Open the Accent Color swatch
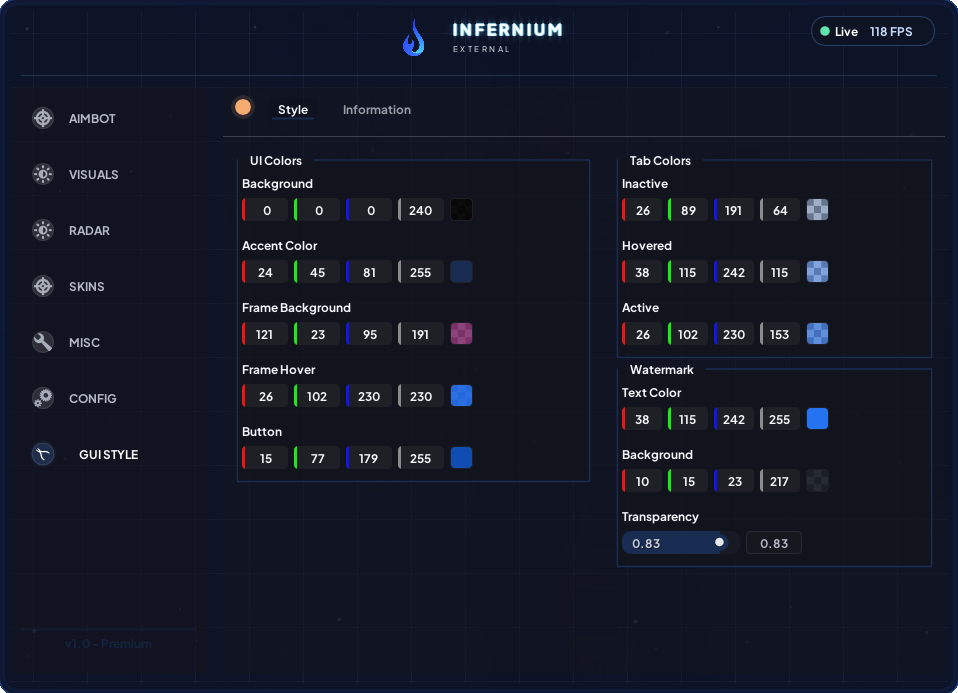 [461, 272]
